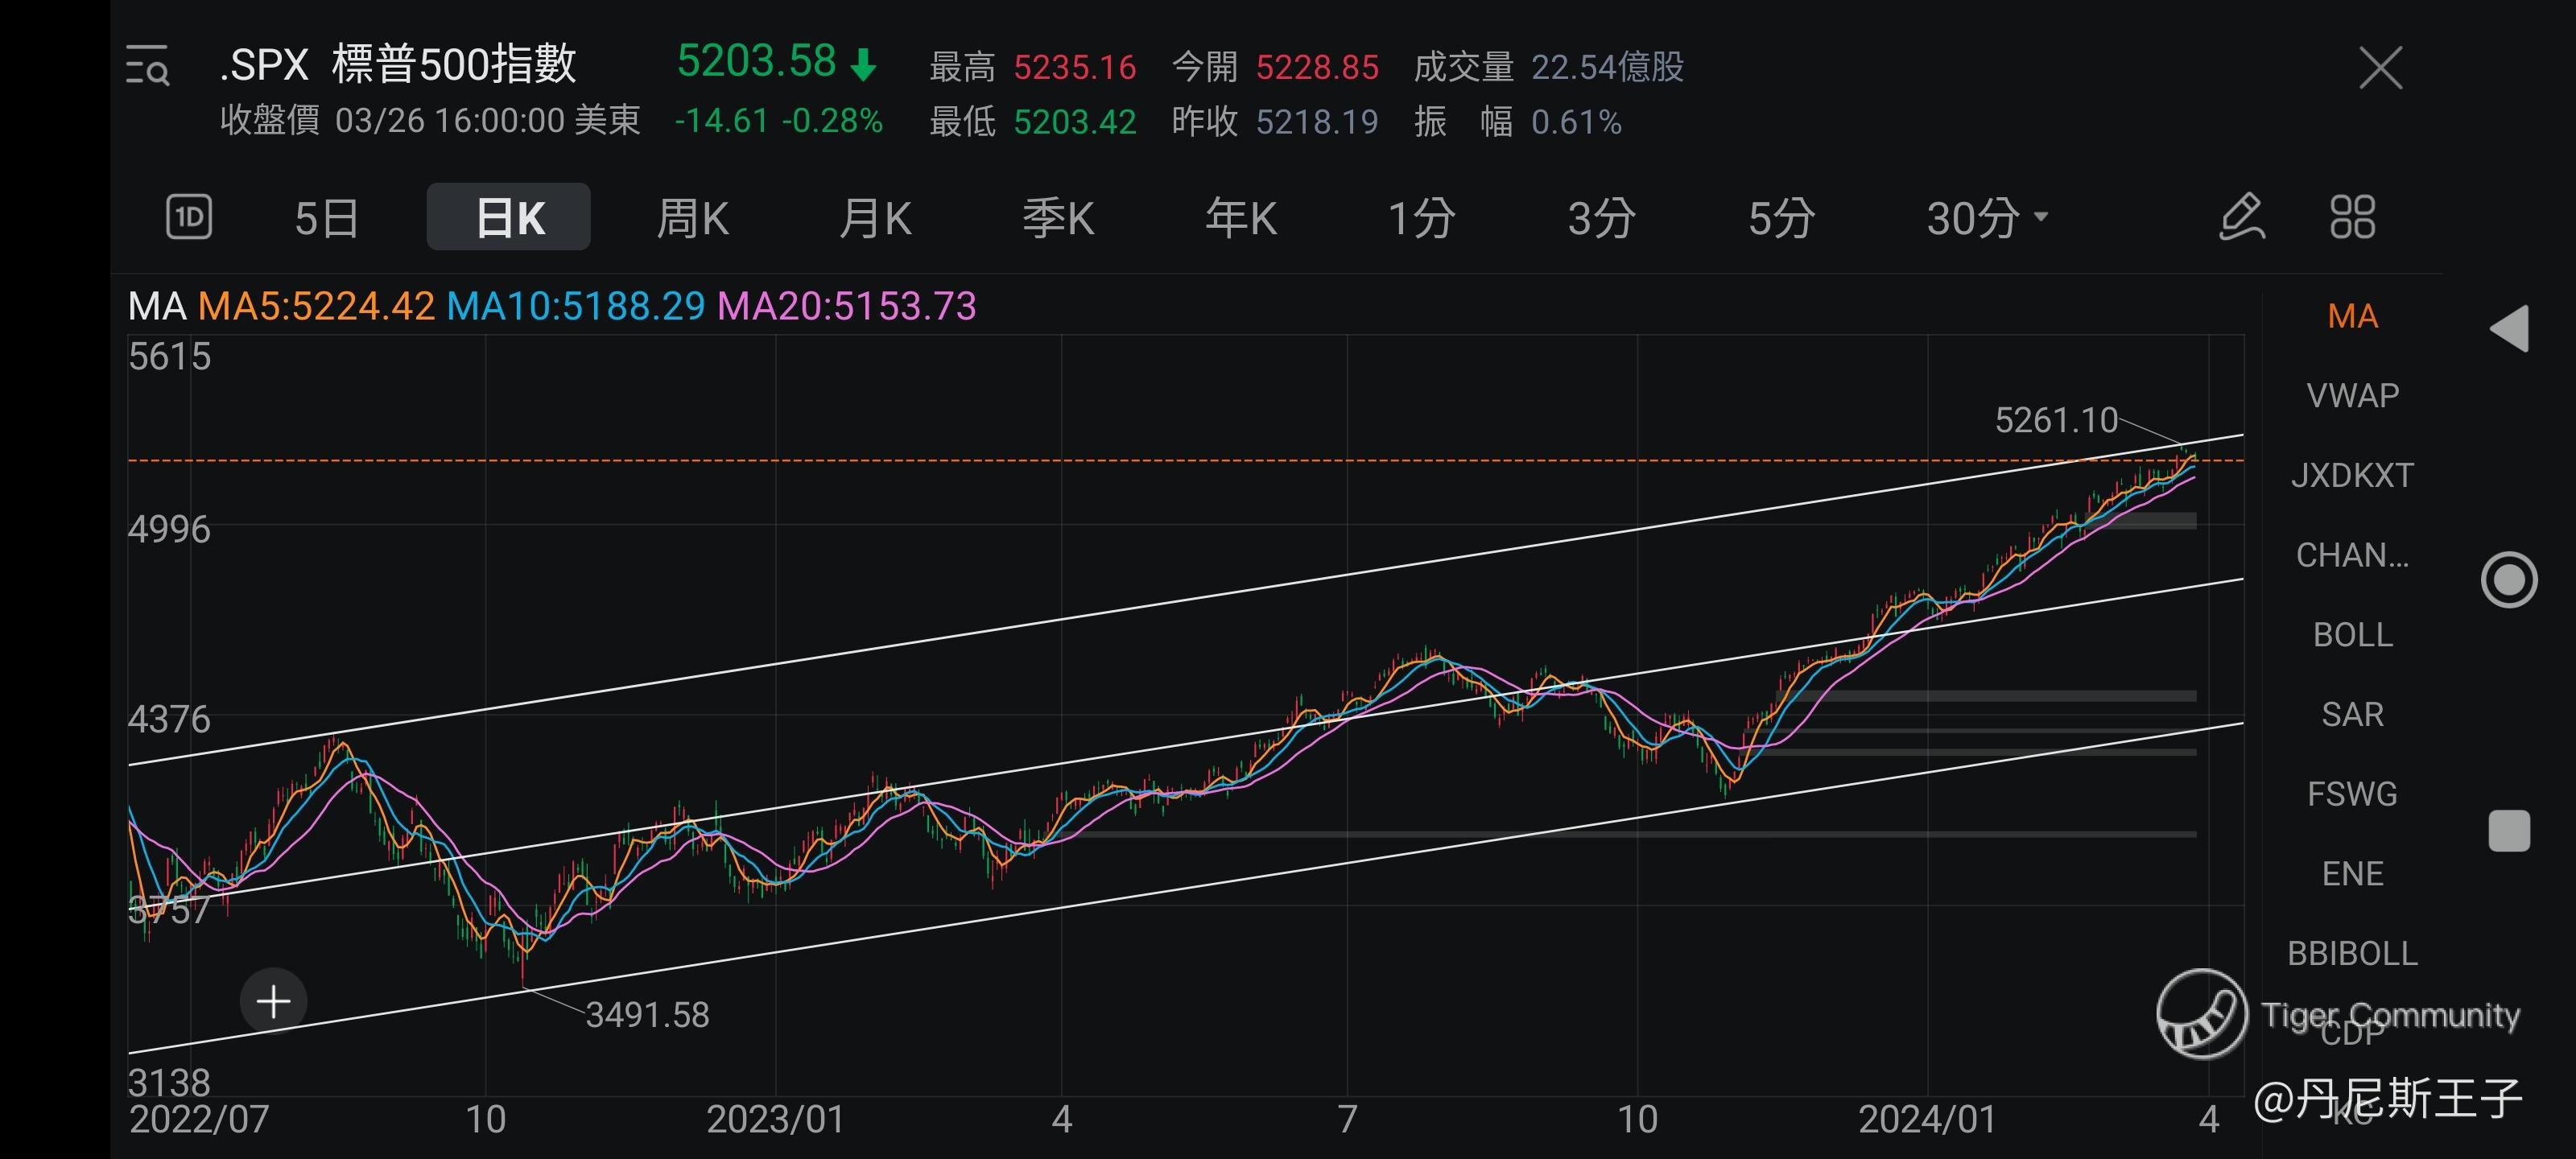
Task: Expand the 30分 interval dropdown
Action: tap(1987, 217)
